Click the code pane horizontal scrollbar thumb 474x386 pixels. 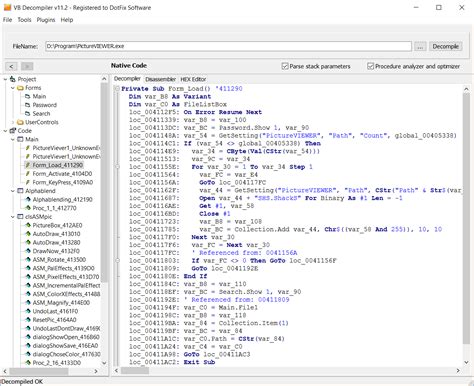(135, 370)
